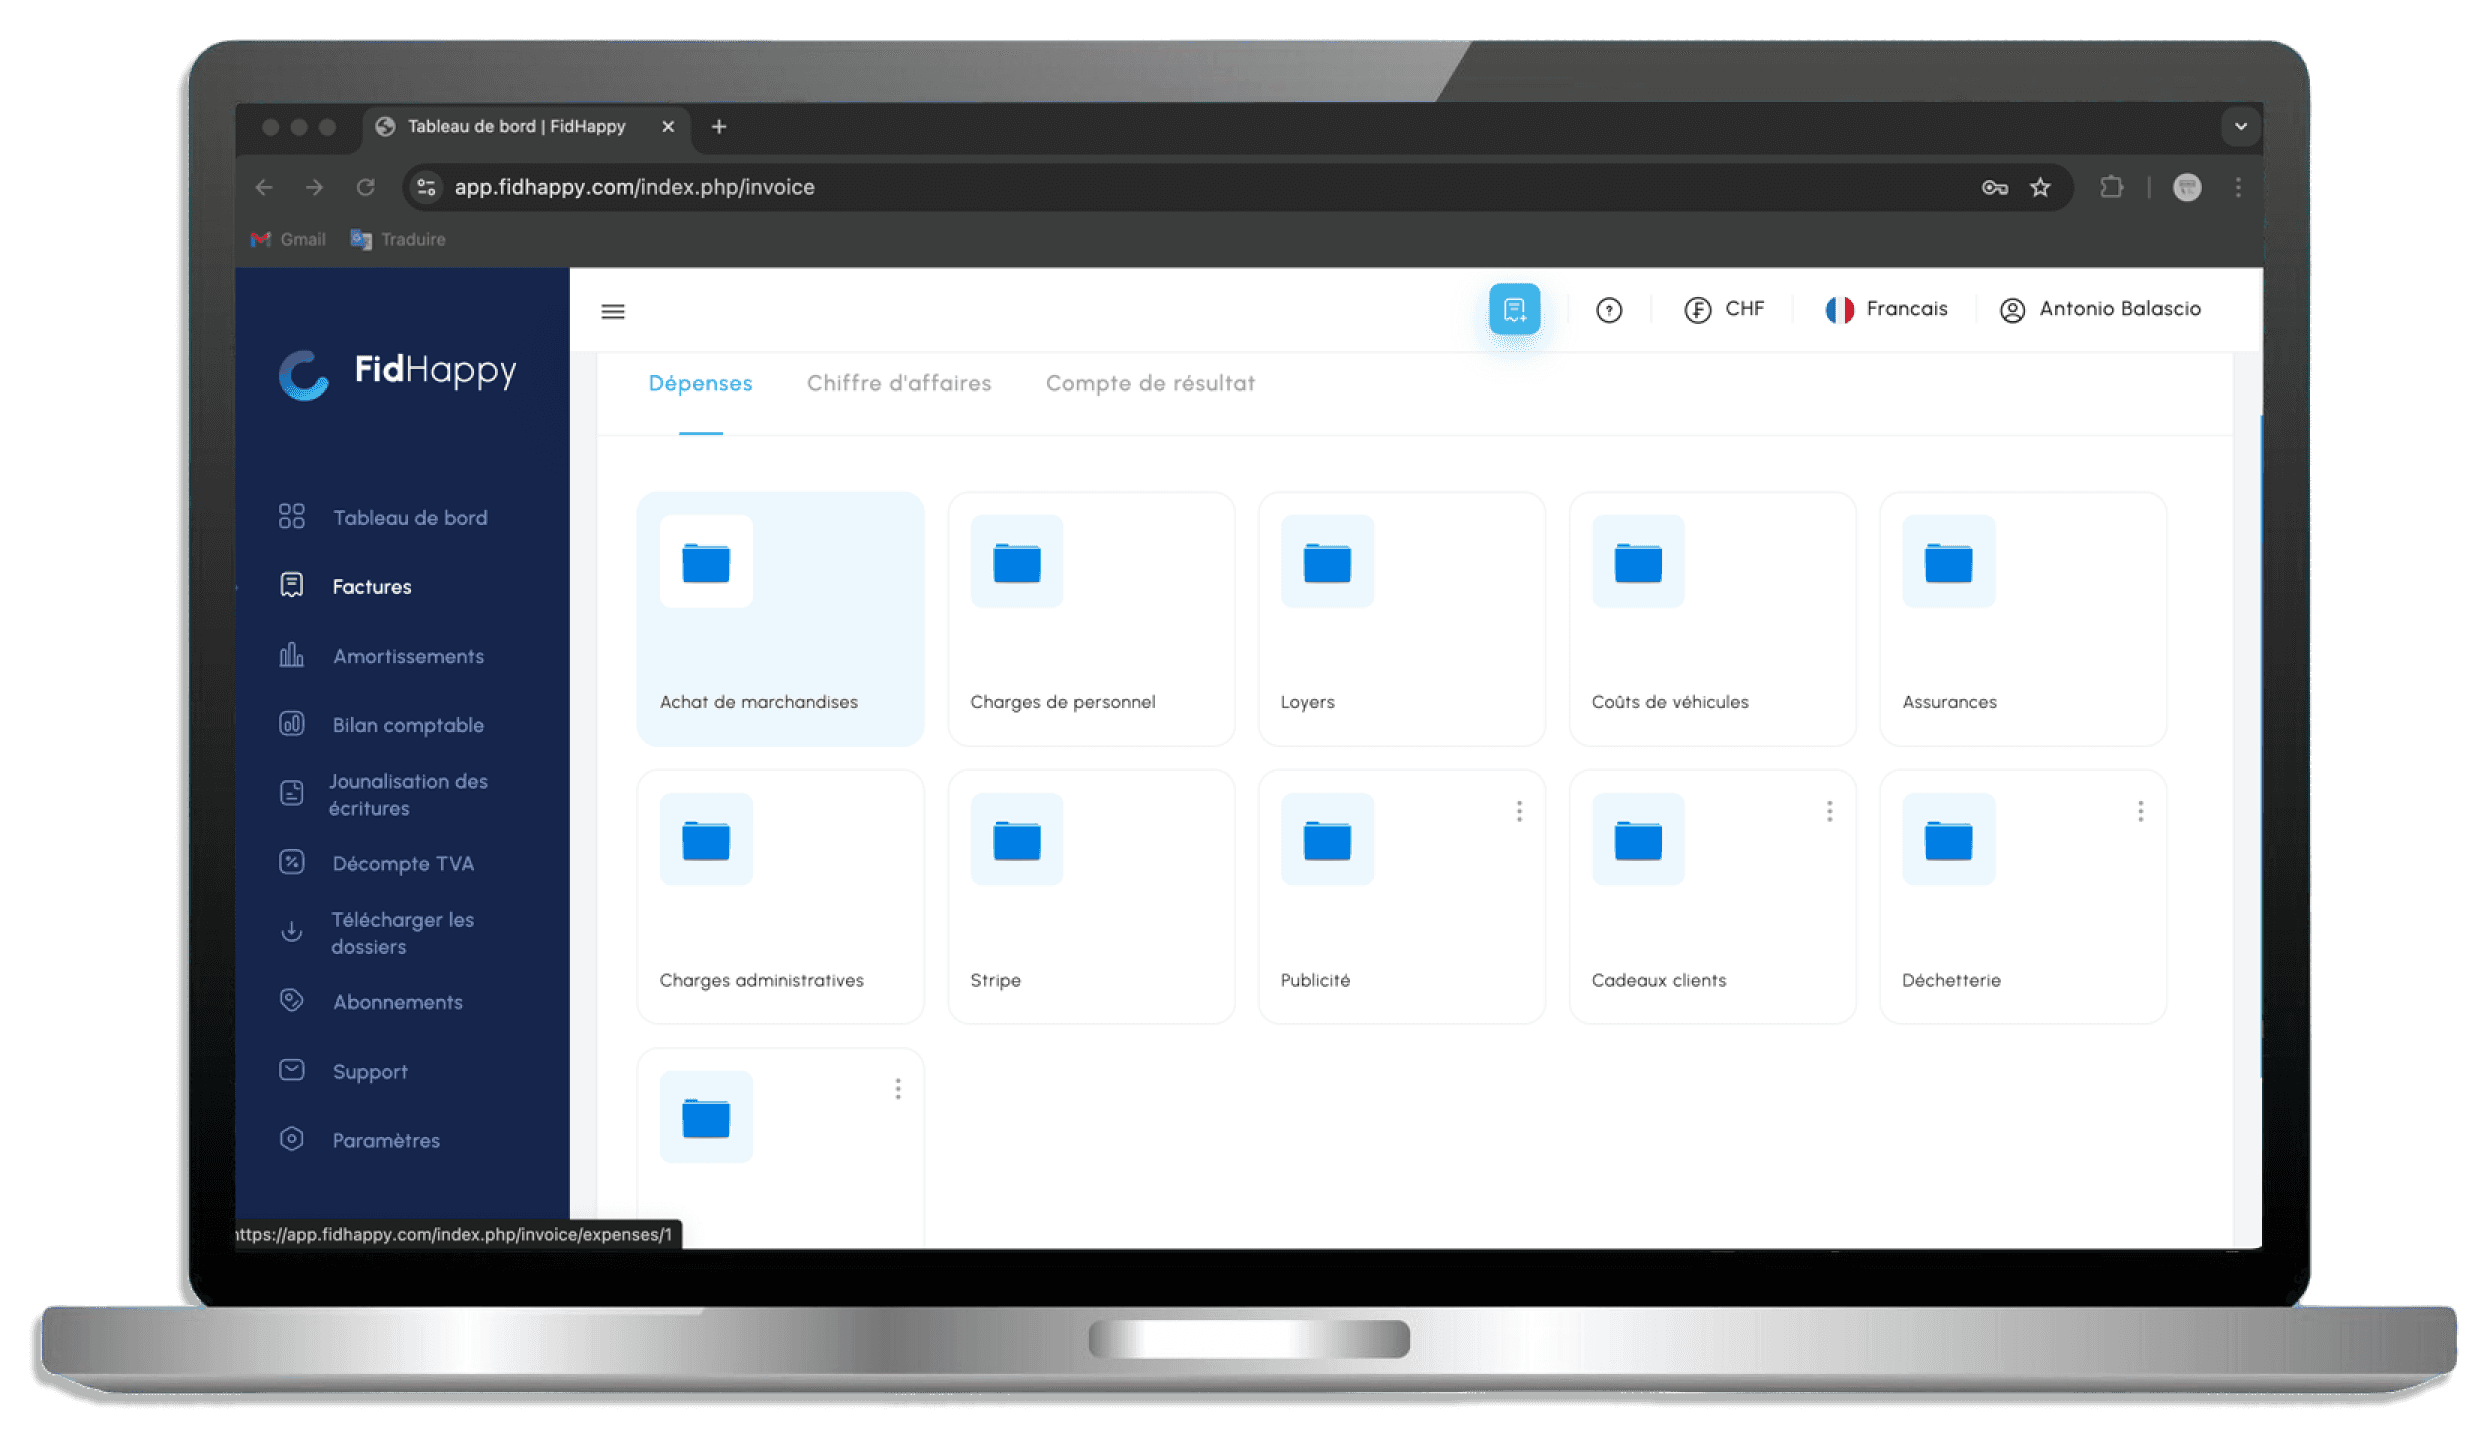Open Télécharger les dossiers in sidebar

click(402, 932)
